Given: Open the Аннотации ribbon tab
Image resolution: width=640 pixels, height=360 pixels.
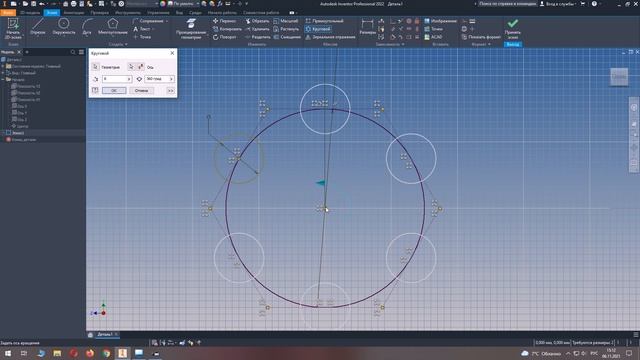Looking at the screenshot, I should [74, 13].
